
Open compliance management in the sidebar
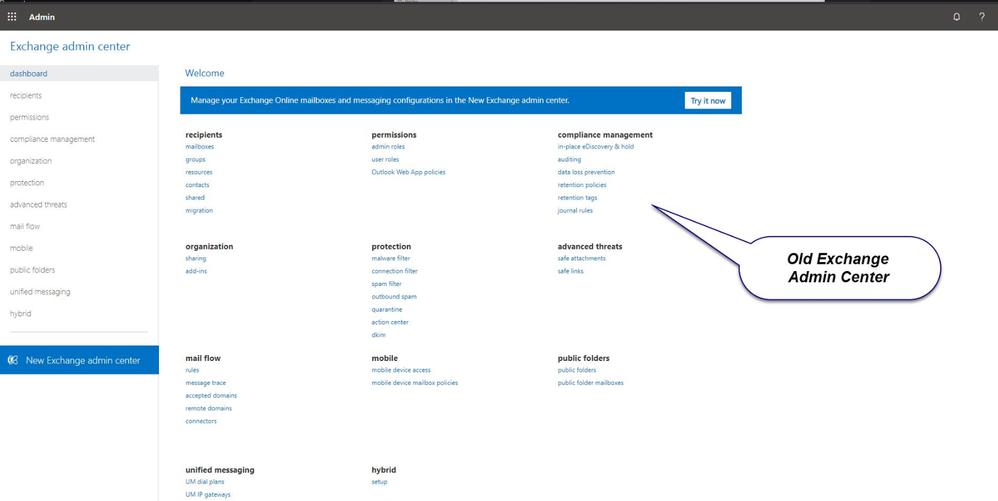(x=52, y=139)
